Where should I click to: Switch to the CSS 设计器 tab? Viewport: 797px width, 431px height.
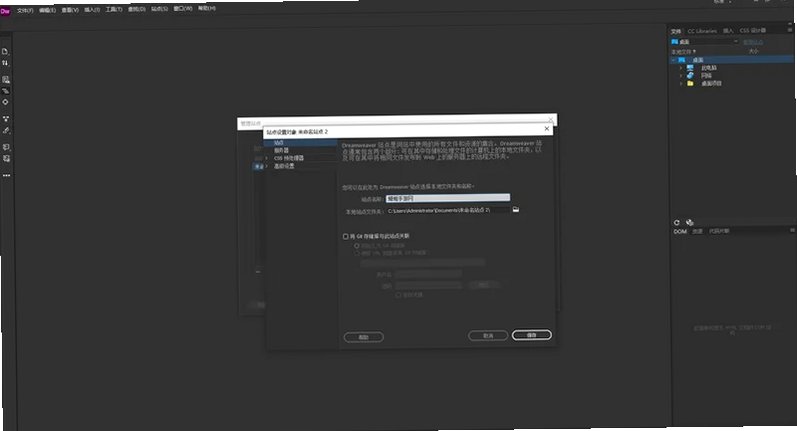tap(752, 30)
